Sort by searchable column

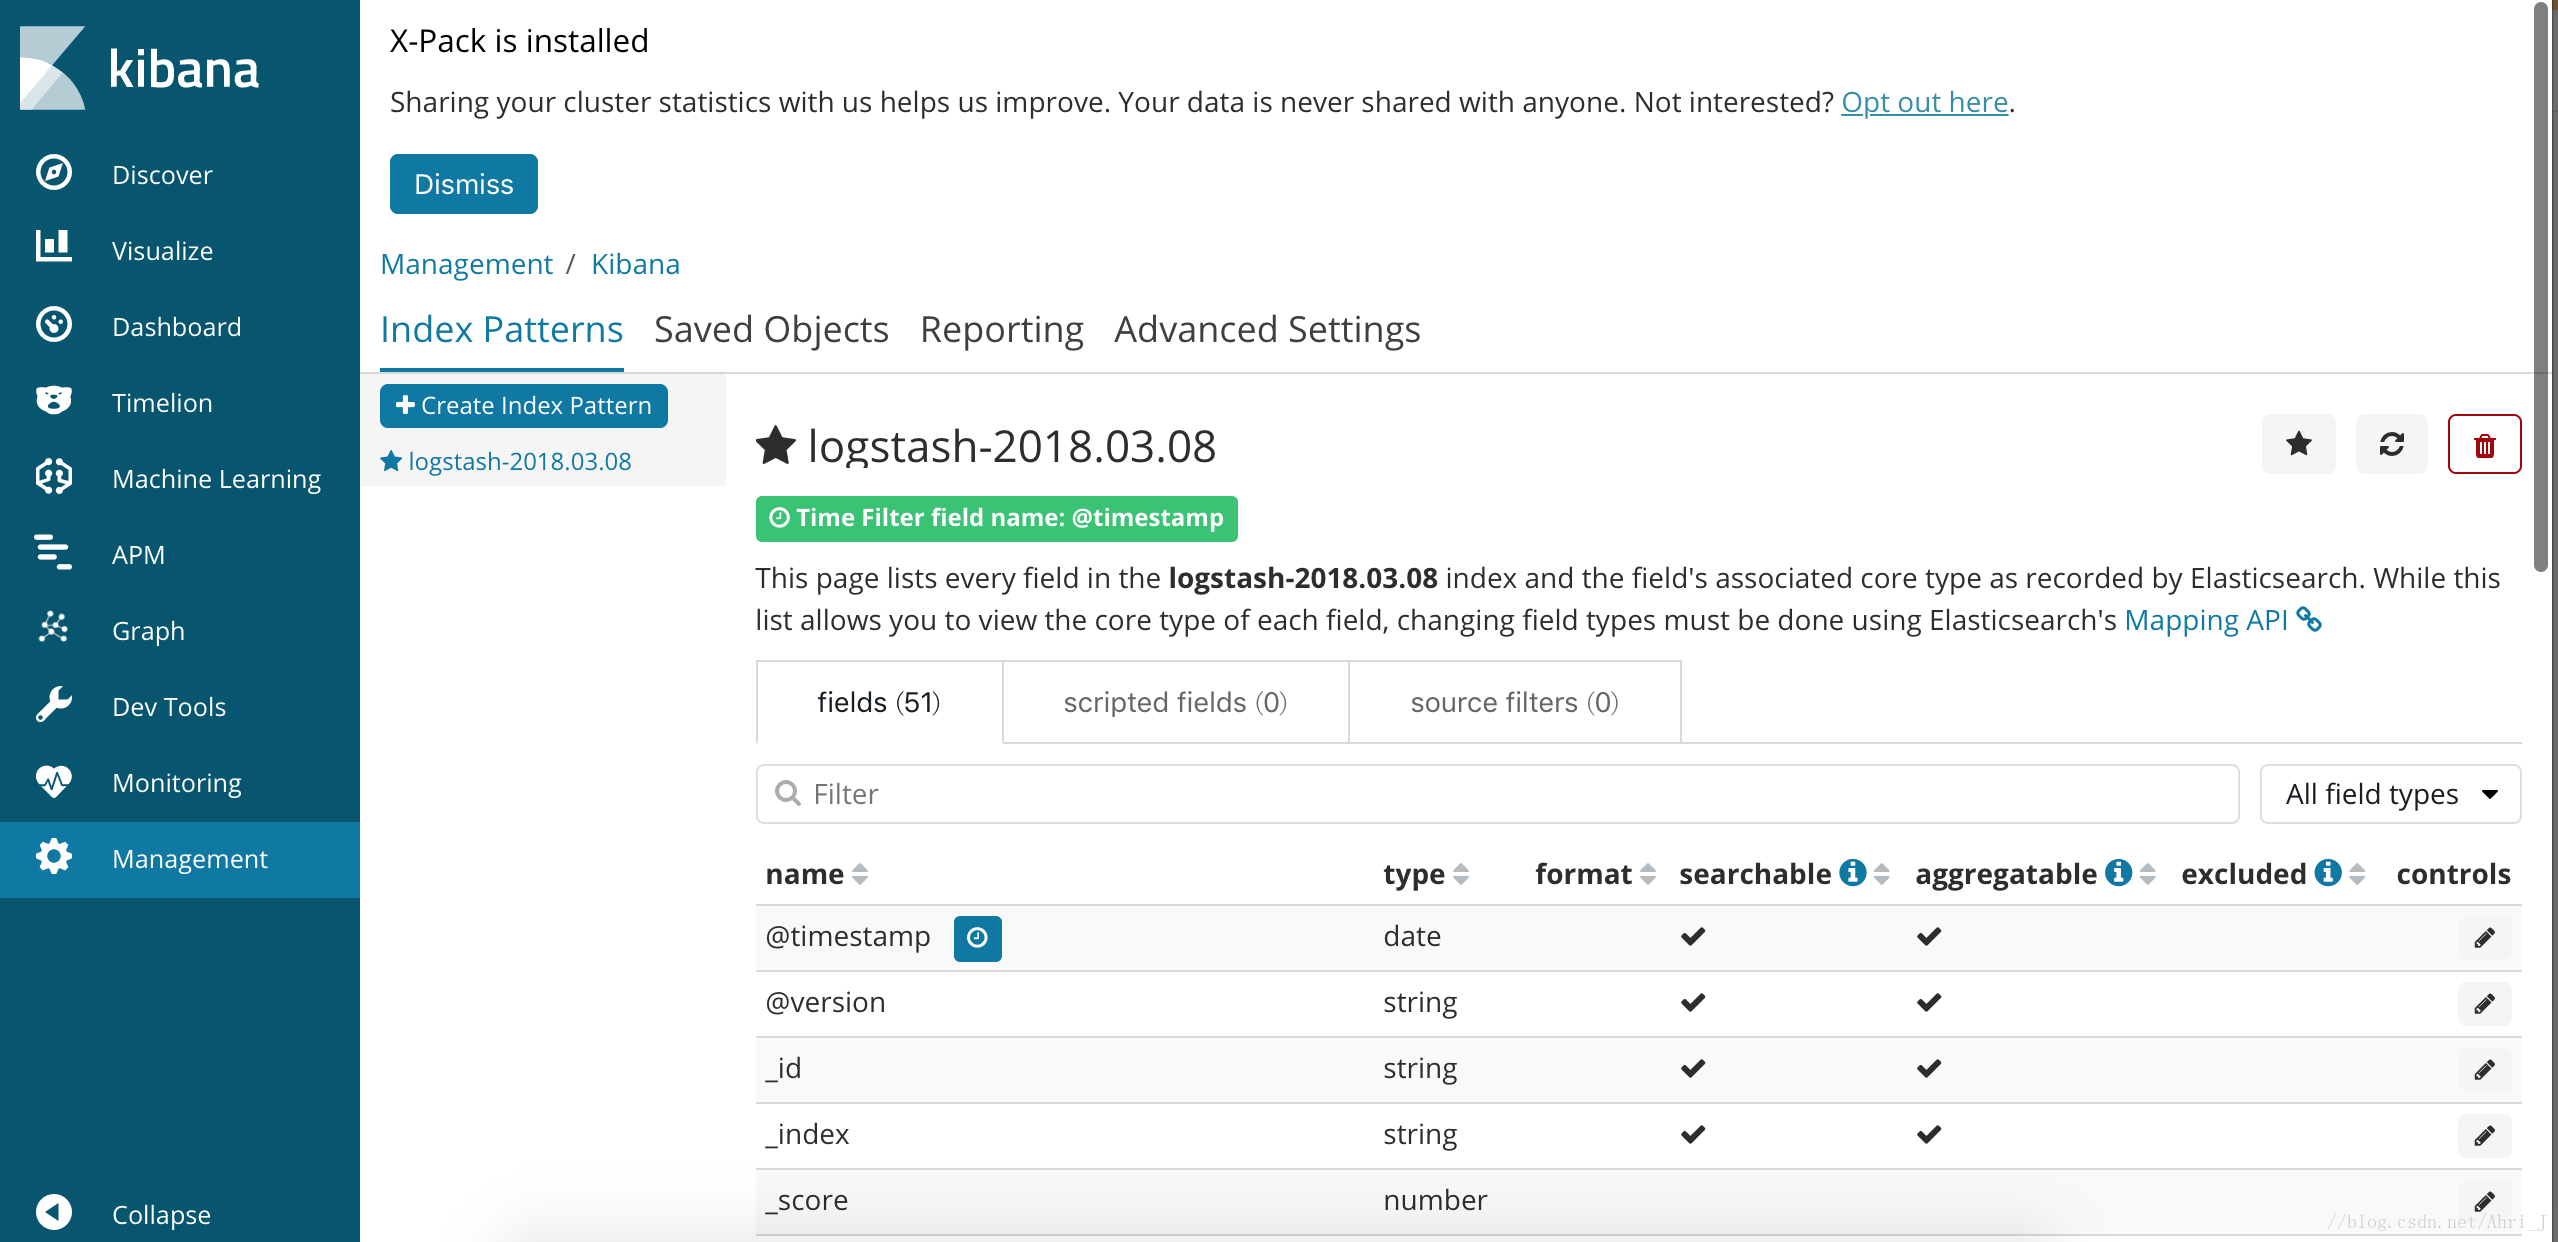click(1881, 874)
